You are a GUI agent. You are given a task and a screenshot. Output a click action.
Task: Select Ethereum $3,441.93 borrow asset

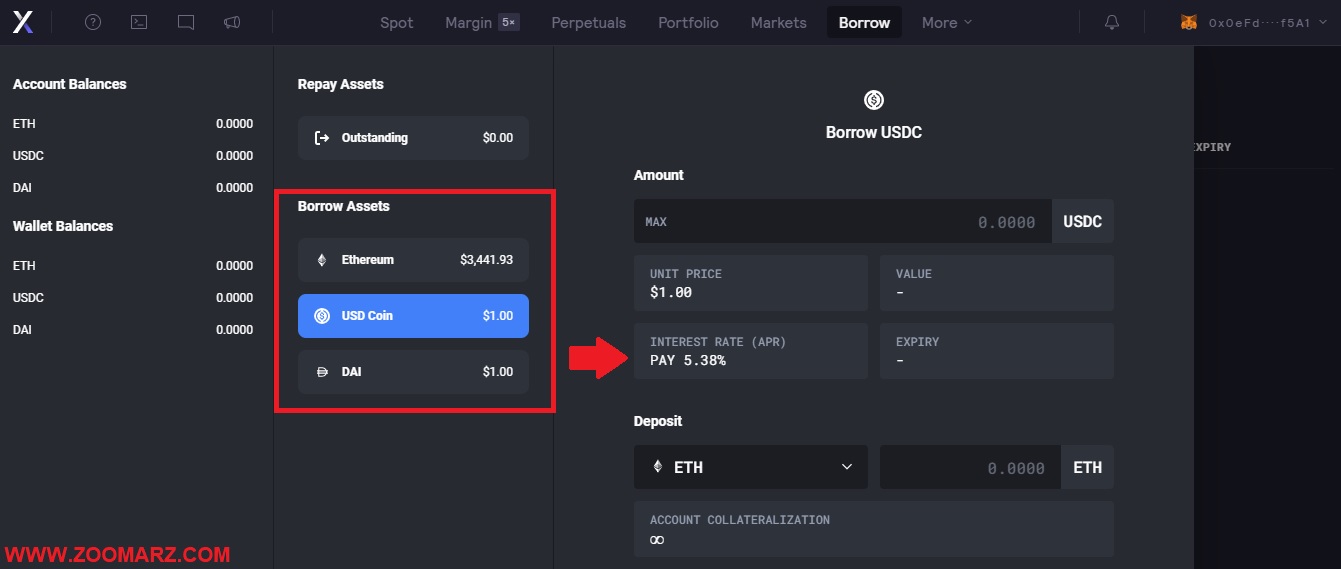pyautogui.click(x=413, y=260)
